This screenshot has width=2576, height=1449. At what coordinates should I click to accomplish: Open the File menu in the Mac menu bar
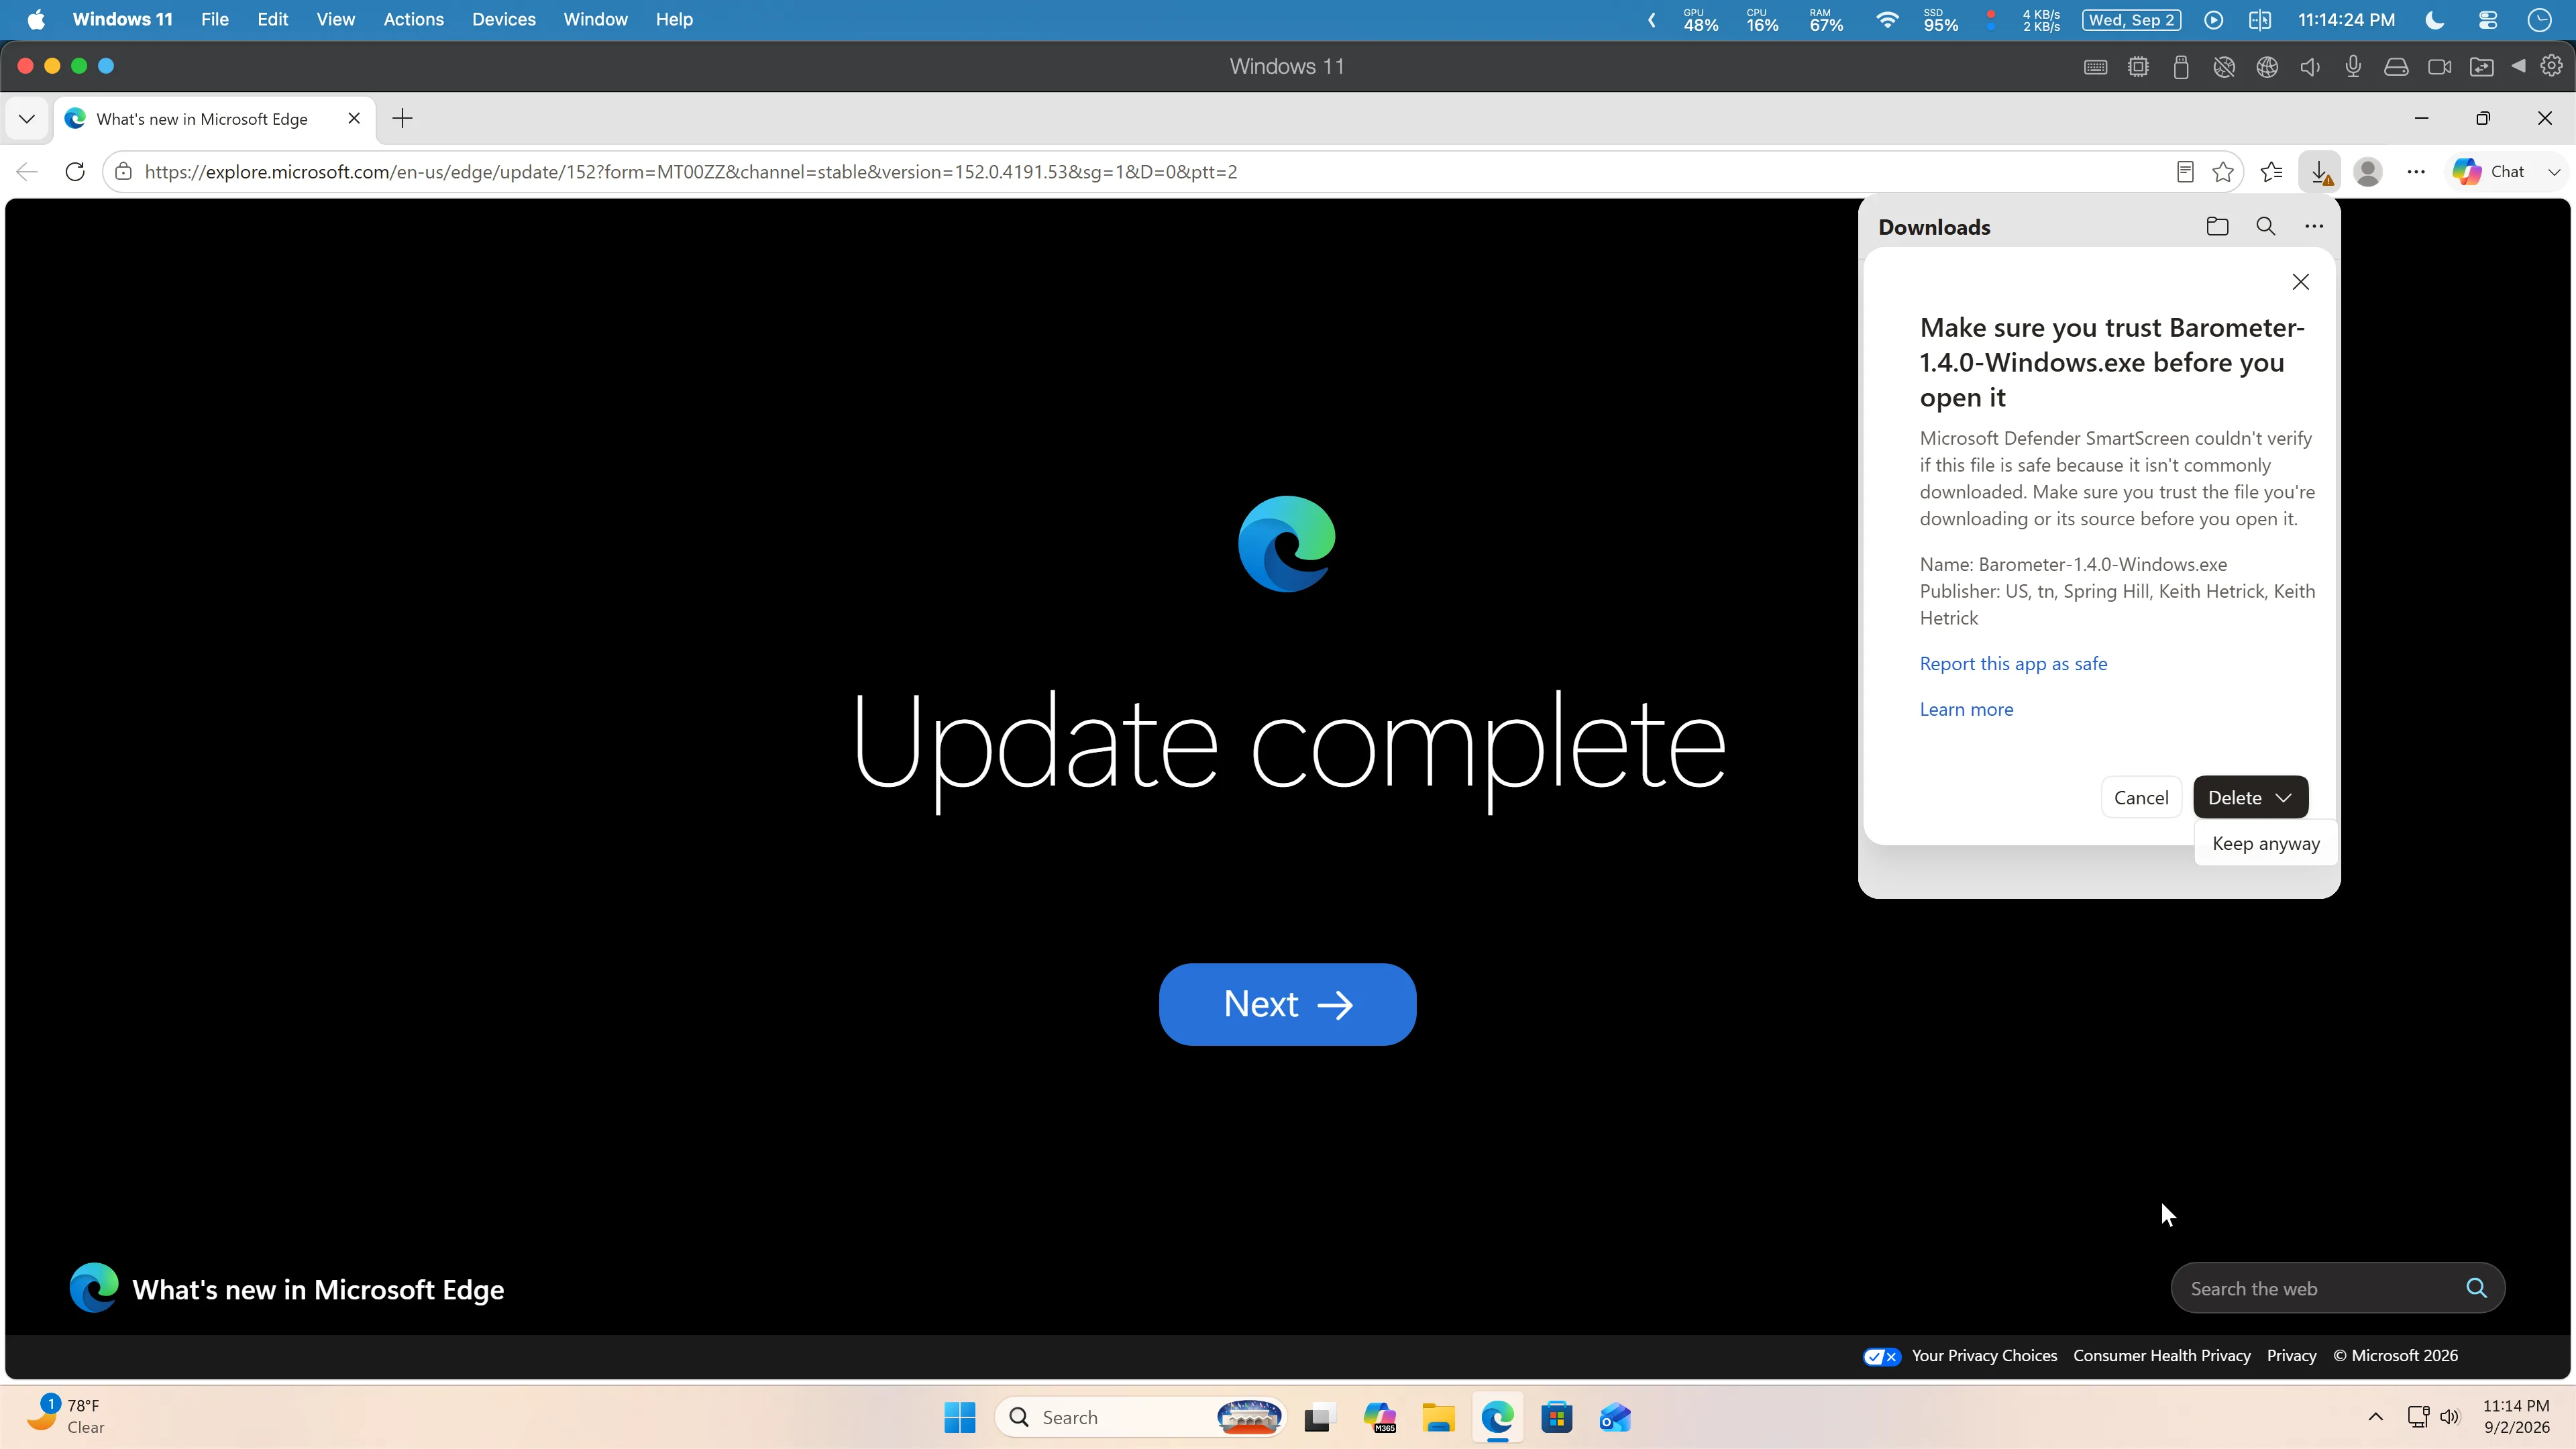coord(214,20)
